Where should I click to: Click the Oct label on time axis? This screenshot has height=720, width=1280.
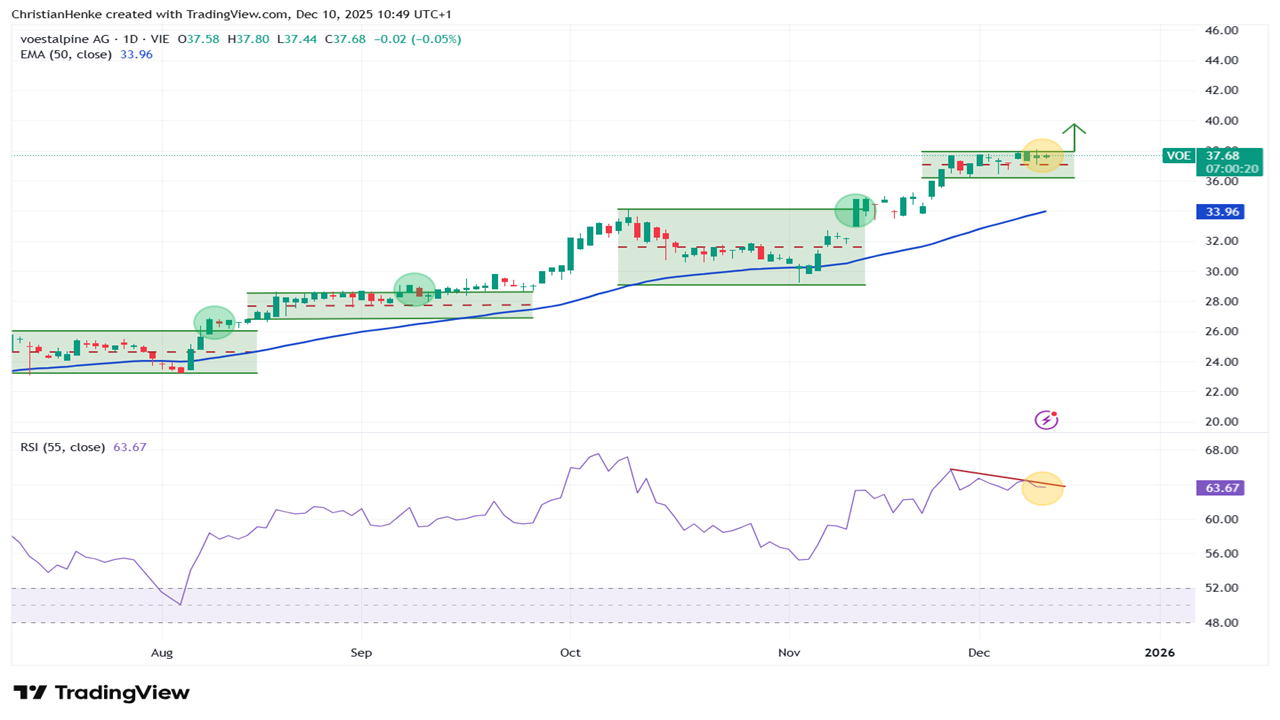tap(570, 653)
